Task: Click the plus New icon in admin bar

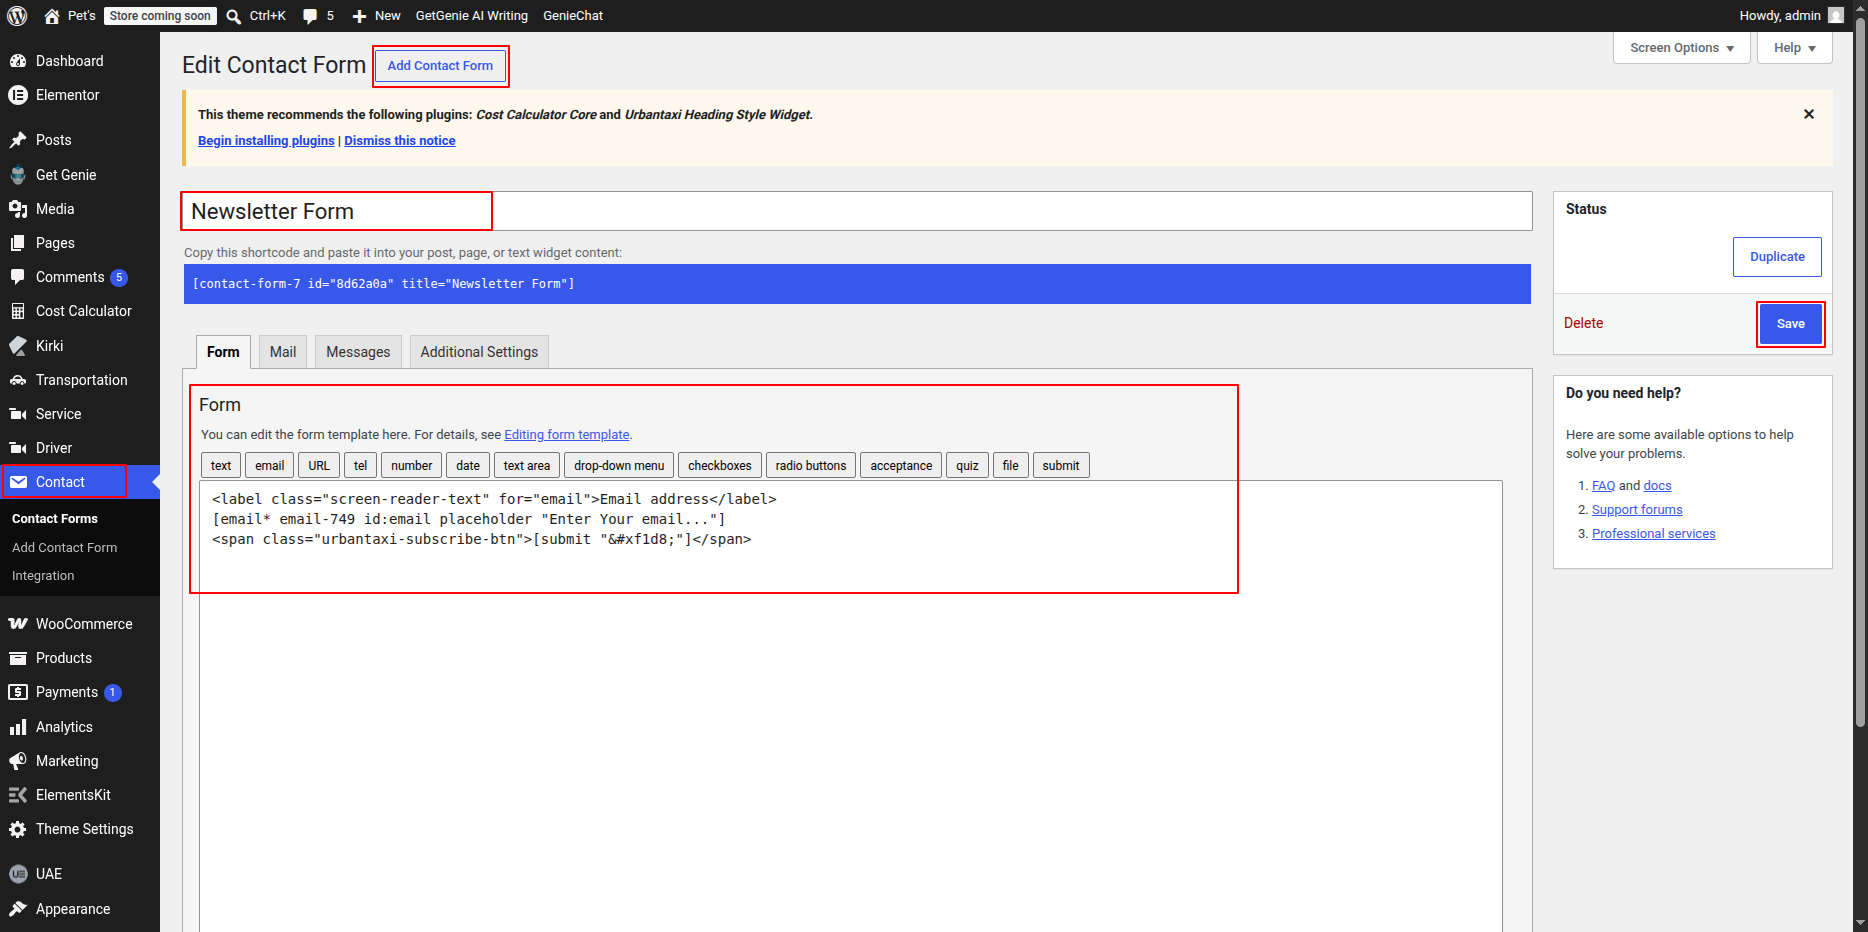Action: coord(360,16)
